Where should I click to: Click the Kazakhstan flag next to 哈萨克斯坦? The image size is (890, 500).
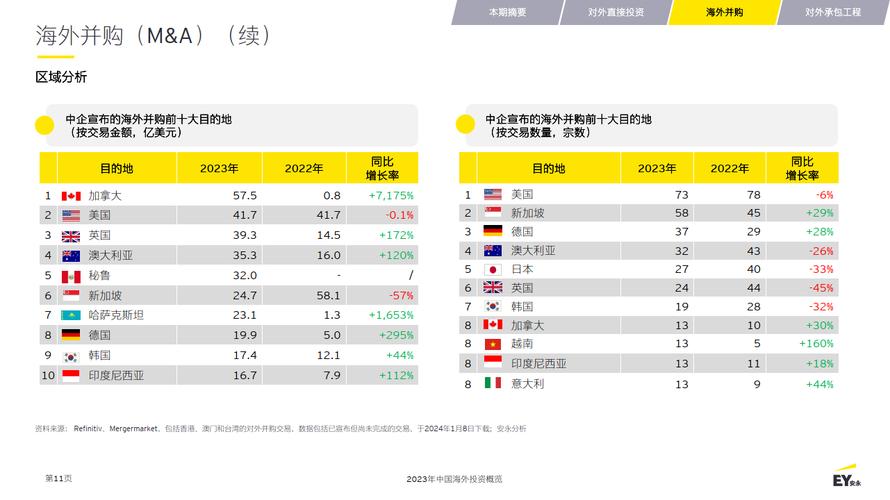71,316
